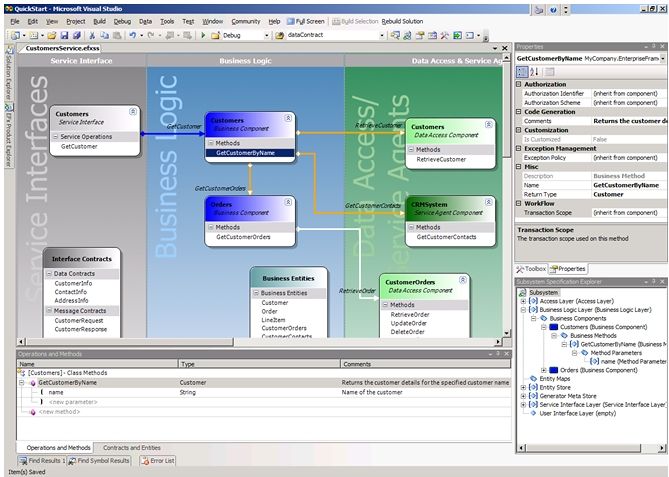Open Solution Explorer side tab
This screenshot has height=477, width=669.
coord(9,73)
